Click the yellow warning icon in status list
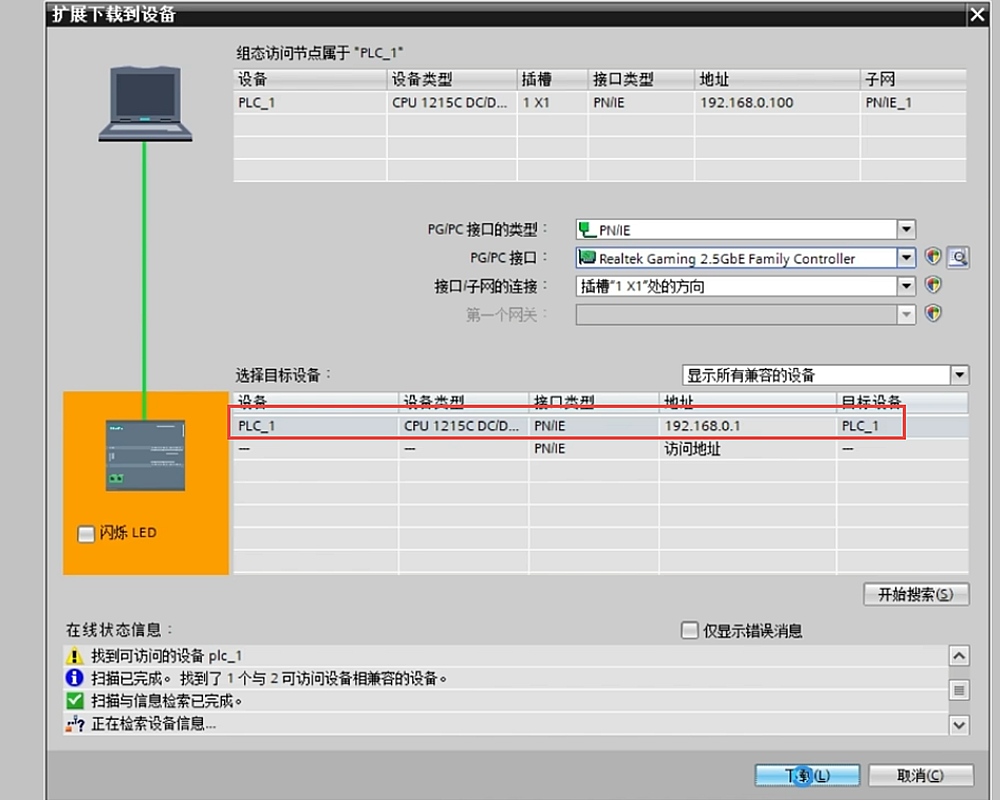The width and height of the screenshot is (1000, 800). click(74, 656)
